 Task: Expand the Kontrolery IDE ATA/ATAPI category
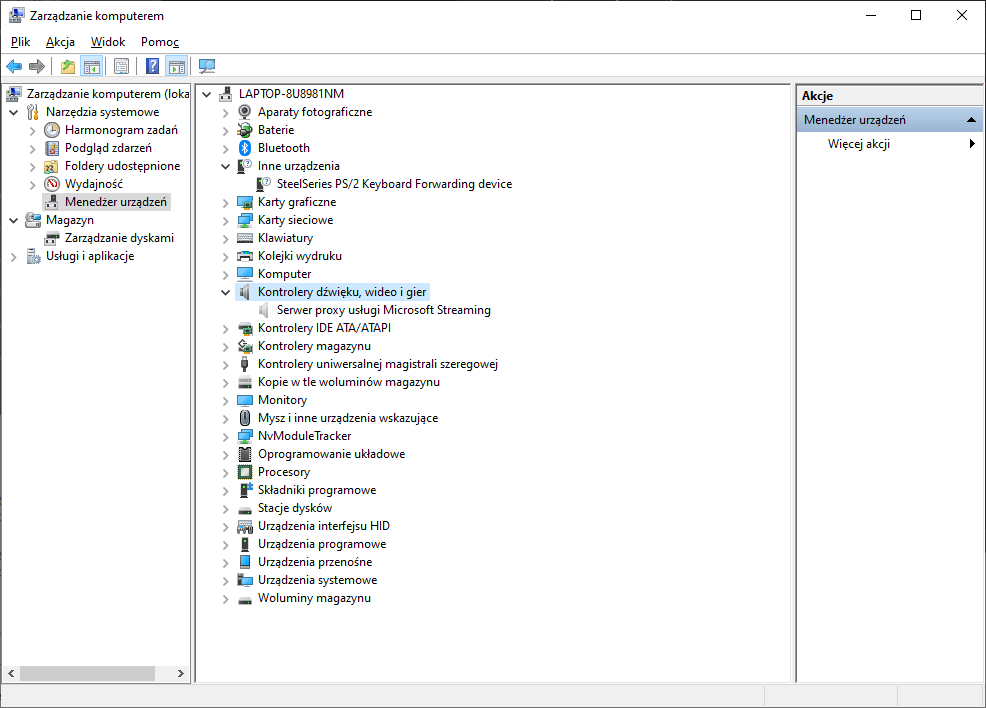[225, 329]
